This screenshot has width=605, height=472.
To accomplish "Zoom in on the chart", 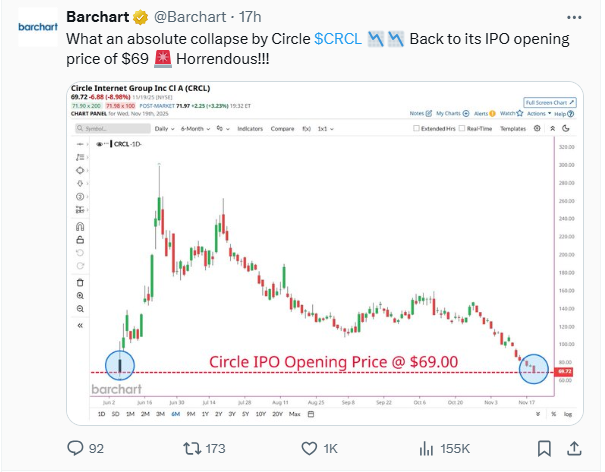I will tap(80, 295).
